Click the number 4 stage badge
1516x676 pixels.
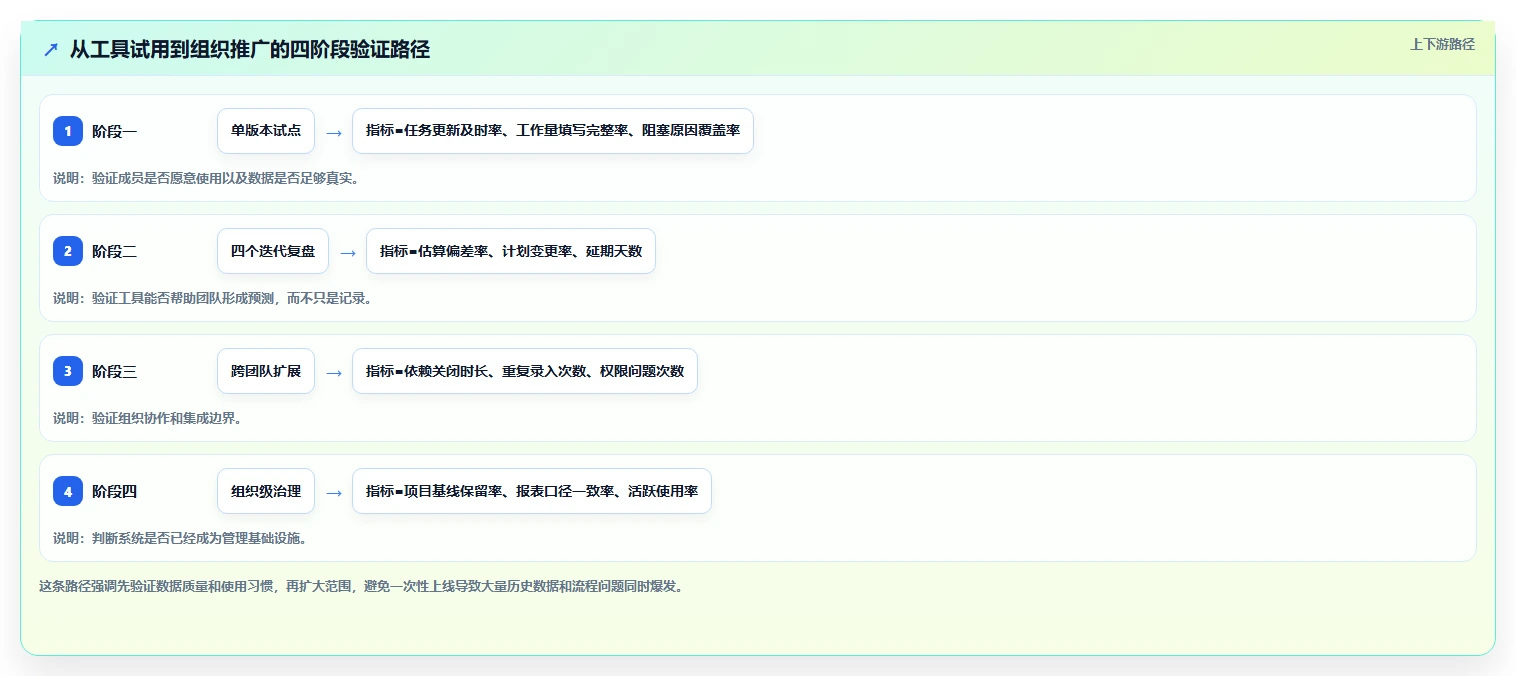pos(68,491)
